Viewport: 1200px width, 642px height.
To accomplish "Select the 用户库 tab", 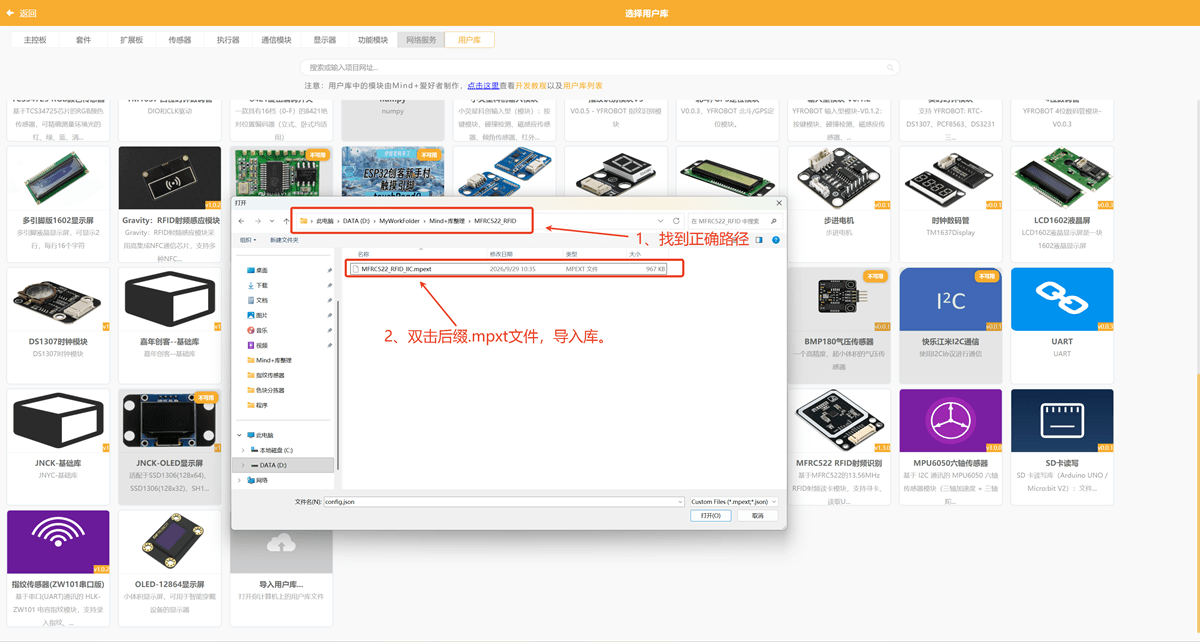I will [469, 40].
